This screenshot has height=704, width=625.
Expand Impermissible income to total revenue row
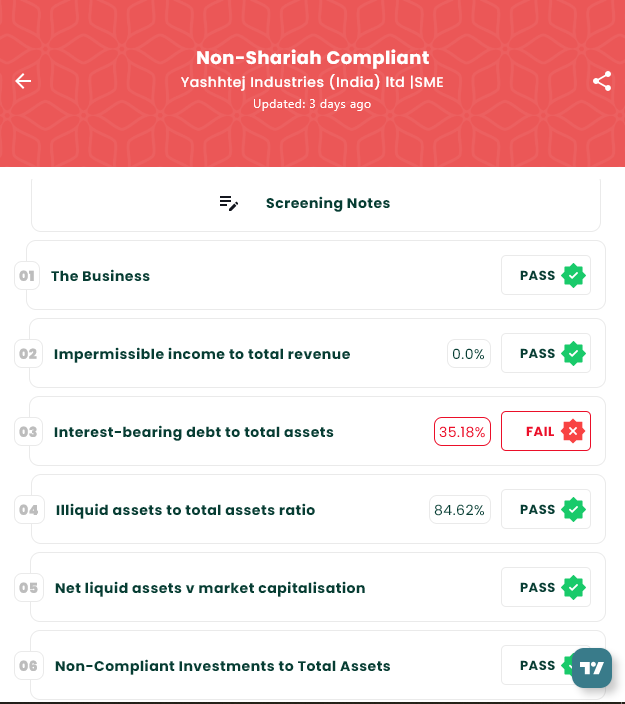202,354
